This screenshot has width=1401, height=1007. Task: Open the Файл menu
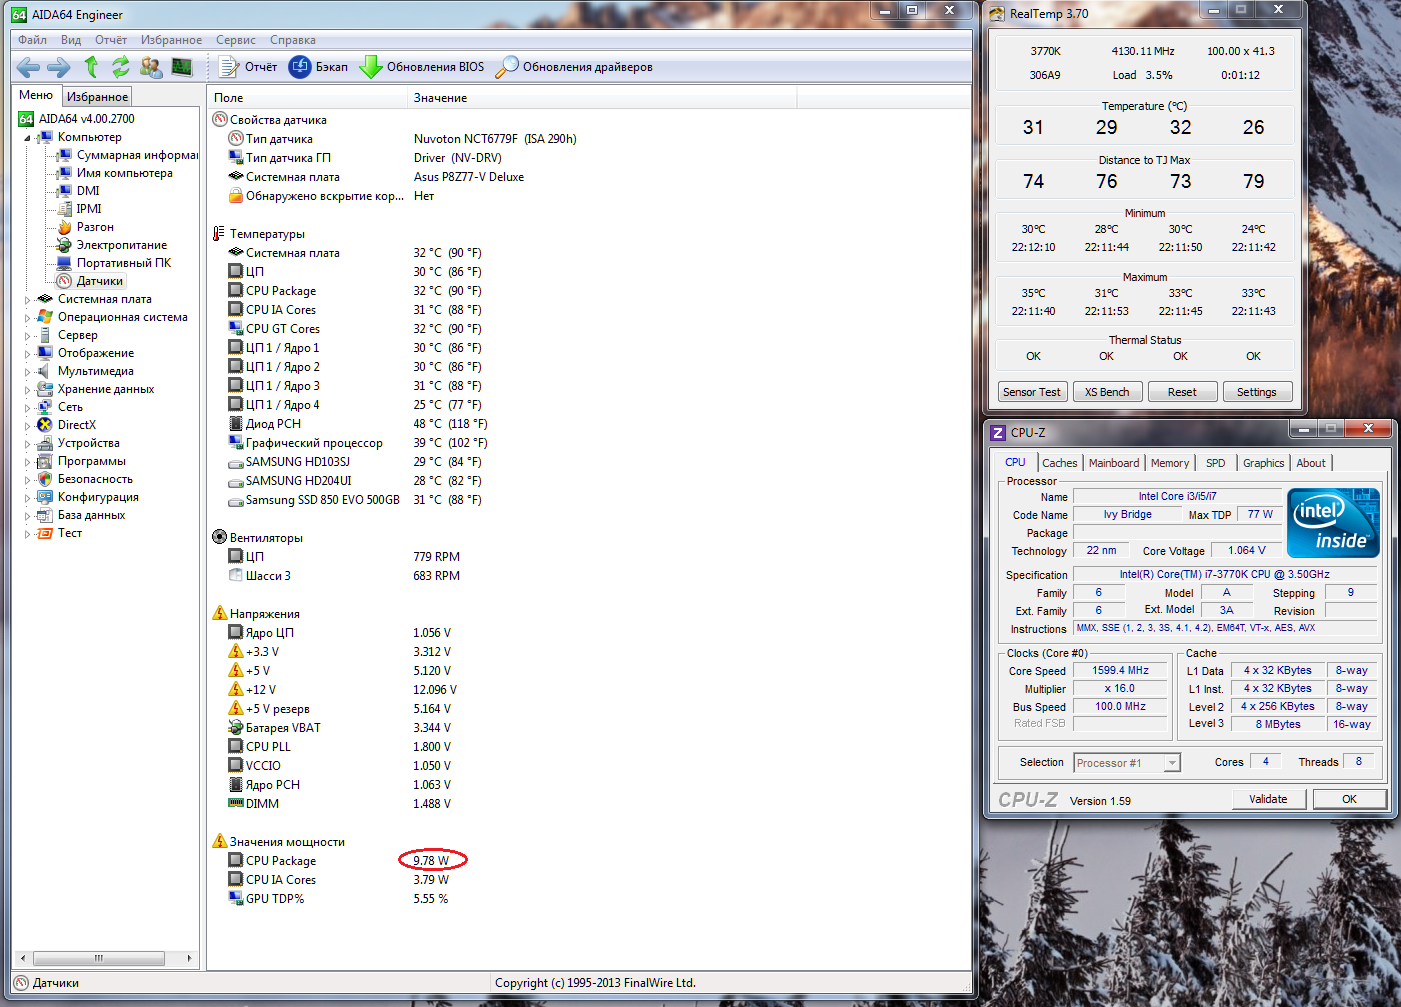point(33,40)
